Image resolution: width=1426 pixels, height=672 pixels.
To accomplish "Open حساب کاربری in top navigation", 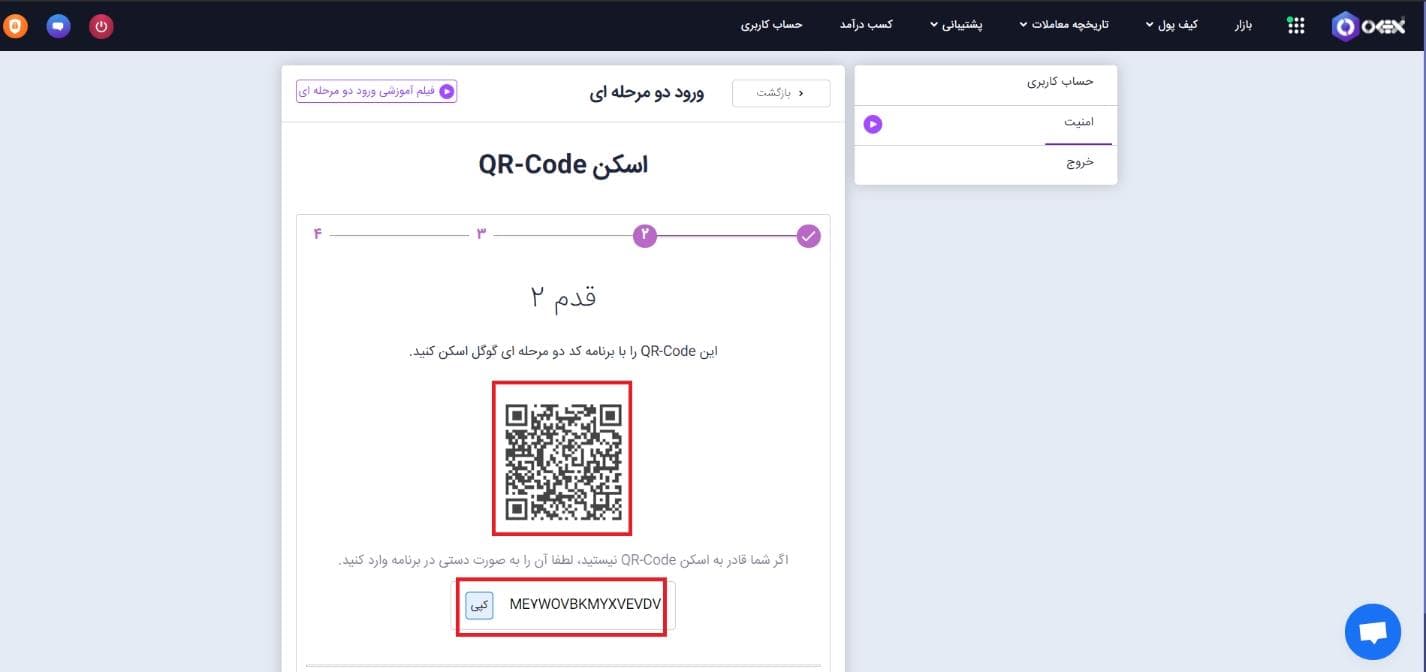I will click(x=772, y=25).
